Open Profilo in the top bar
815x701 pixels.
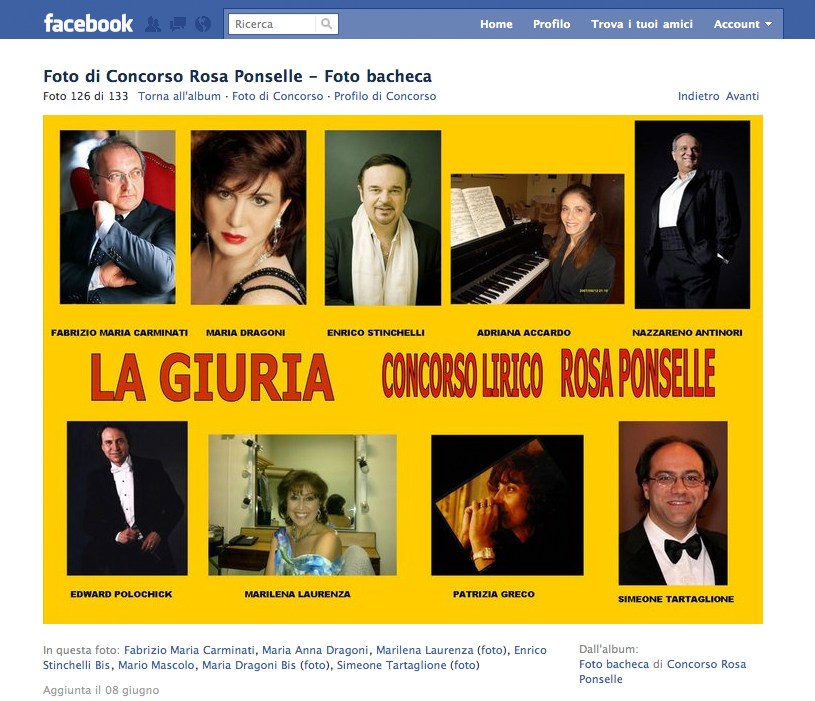[x=551, y=24]
